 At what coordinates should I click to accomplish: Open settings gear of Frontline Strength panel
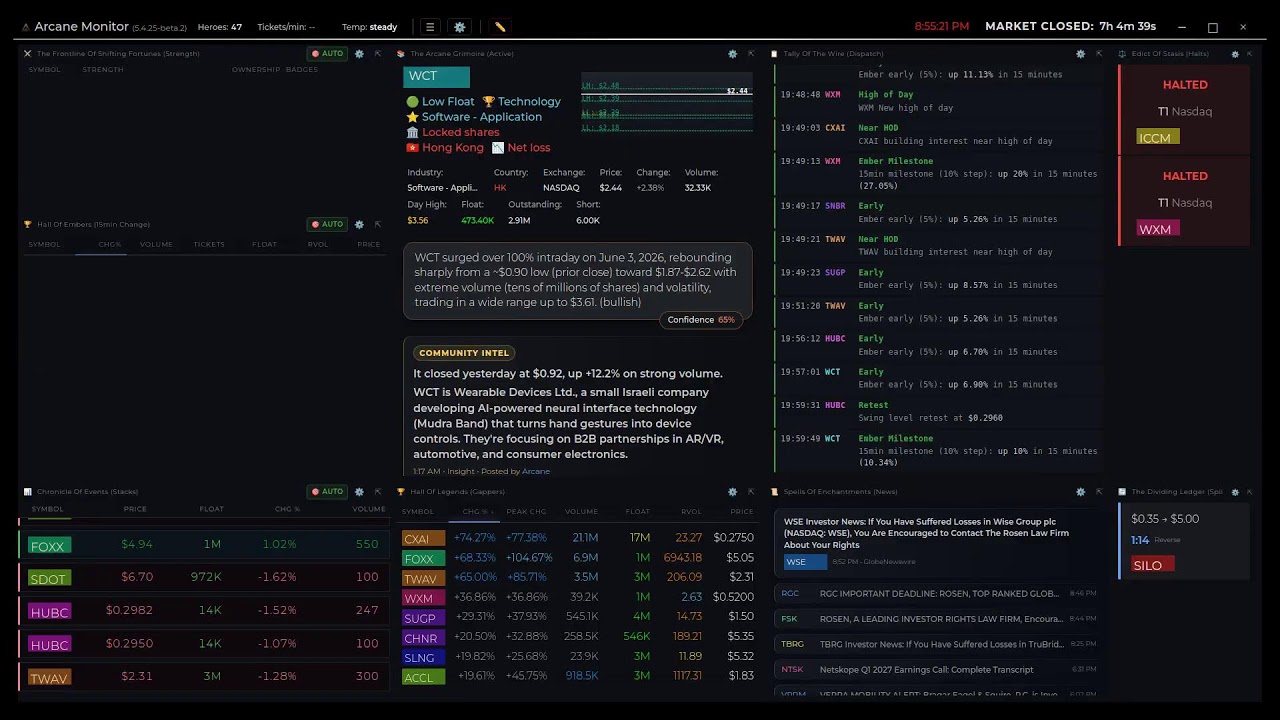click(359, 54)
